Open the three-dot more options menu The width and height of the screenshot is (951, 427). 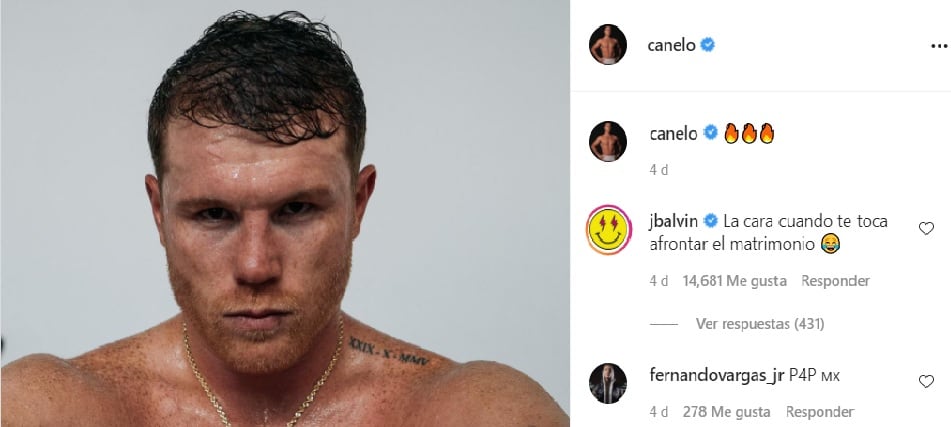(x=938, y=45)
